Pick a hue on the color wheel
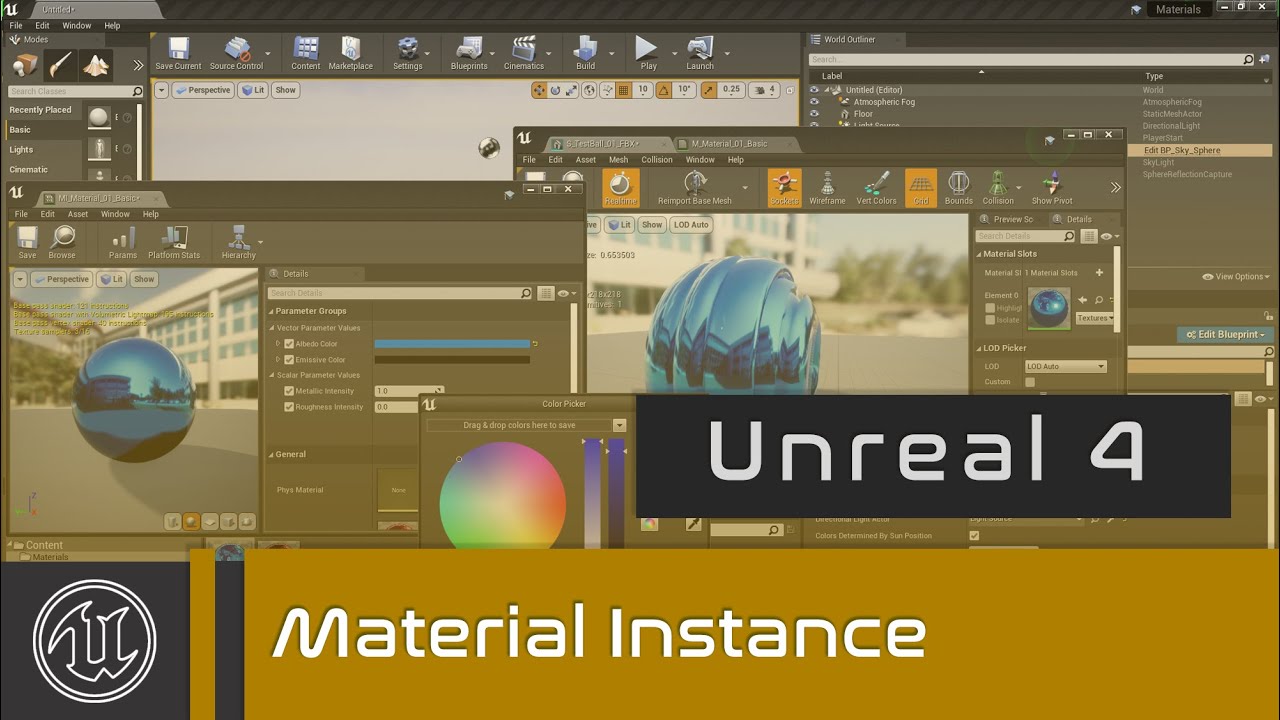Viewport: 1280px width, 720px height. pyautogui.click(x=503, y=496)
